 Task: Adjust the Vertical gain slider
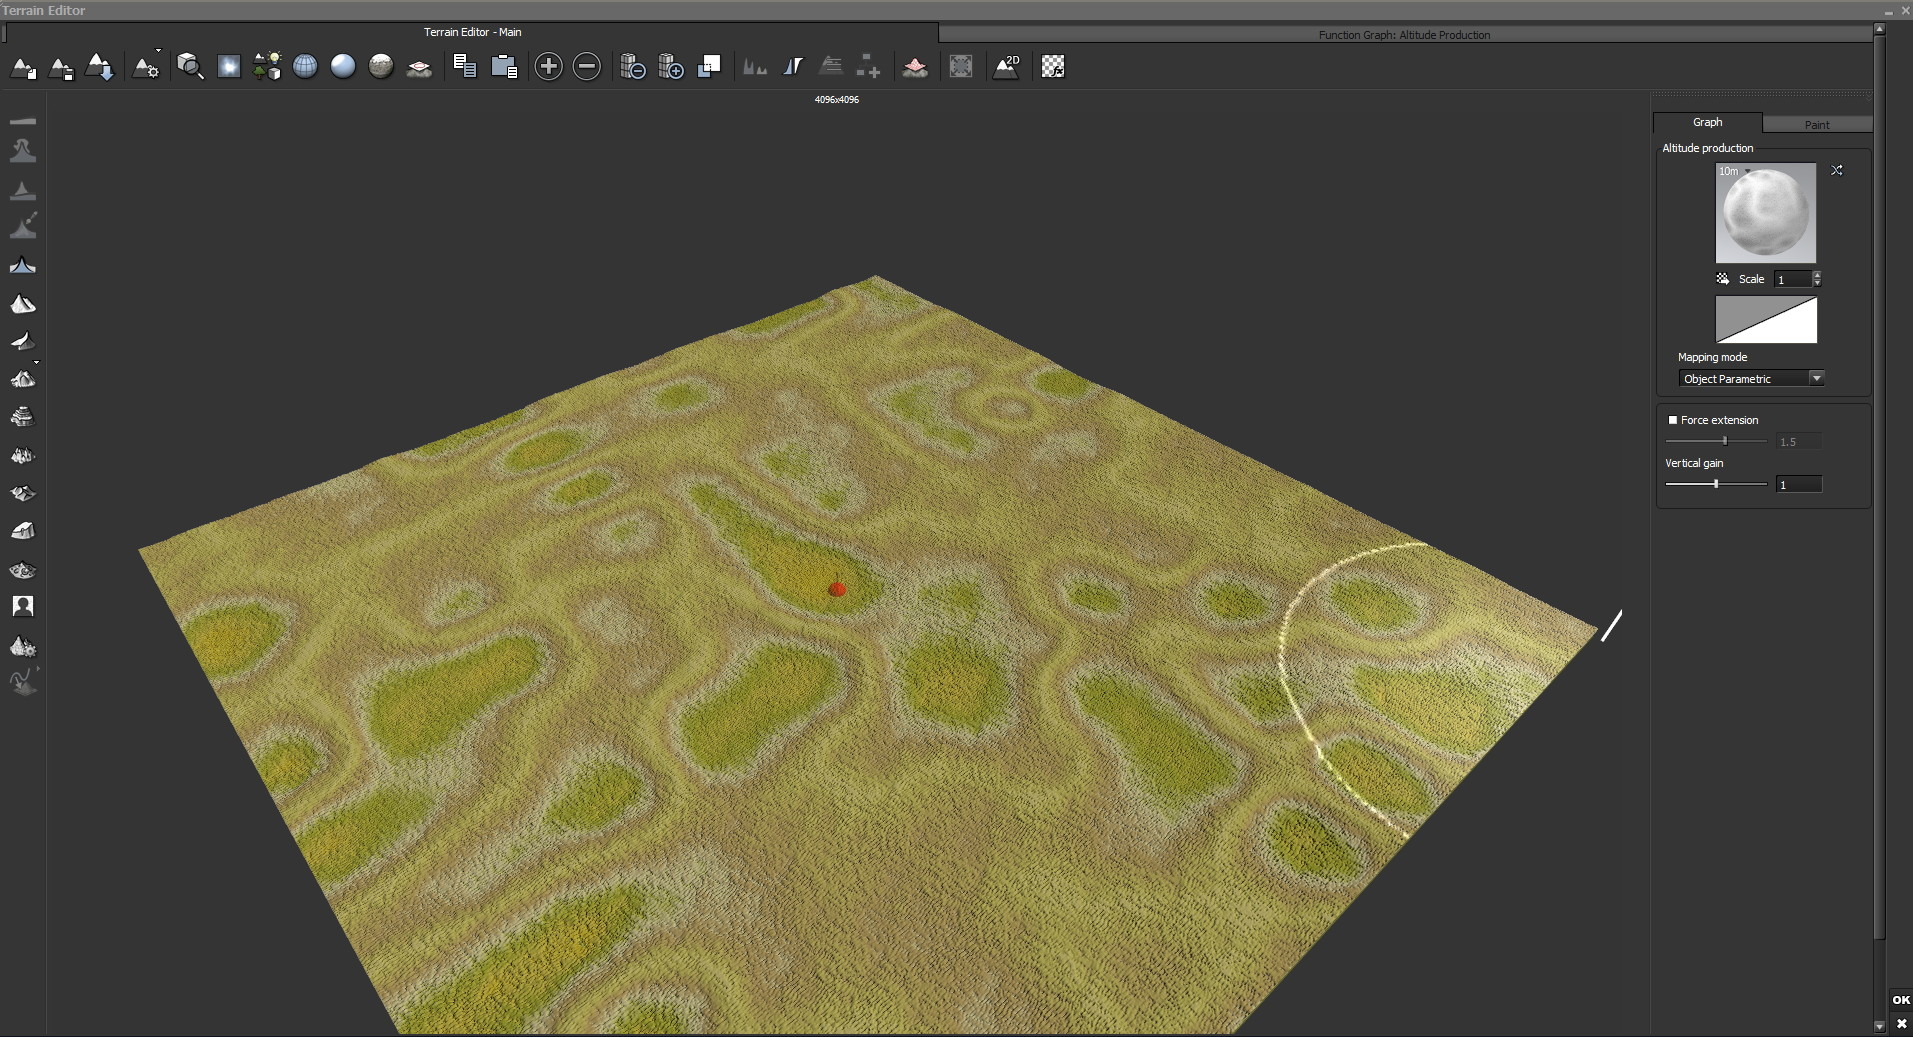click(x=1716, y=484)
